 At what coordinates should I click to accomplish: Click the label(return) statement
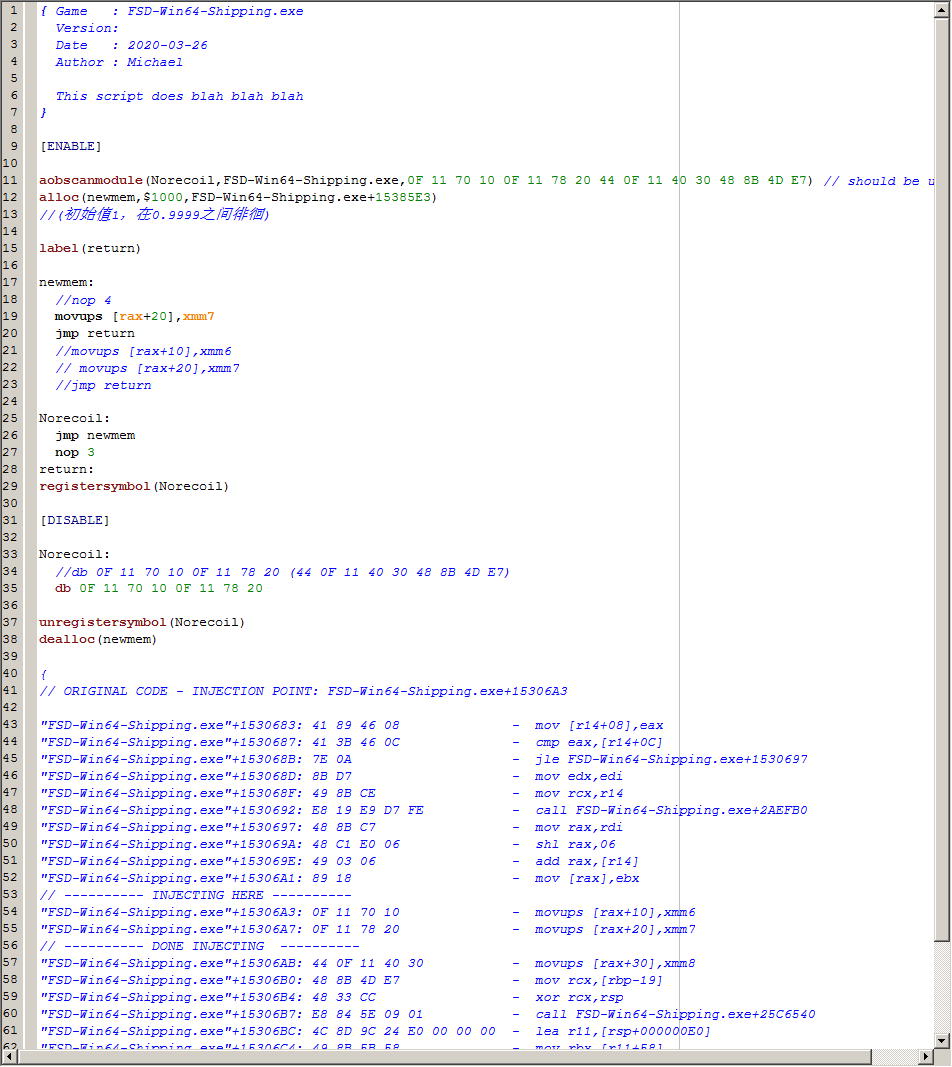[x=90, y=248]
